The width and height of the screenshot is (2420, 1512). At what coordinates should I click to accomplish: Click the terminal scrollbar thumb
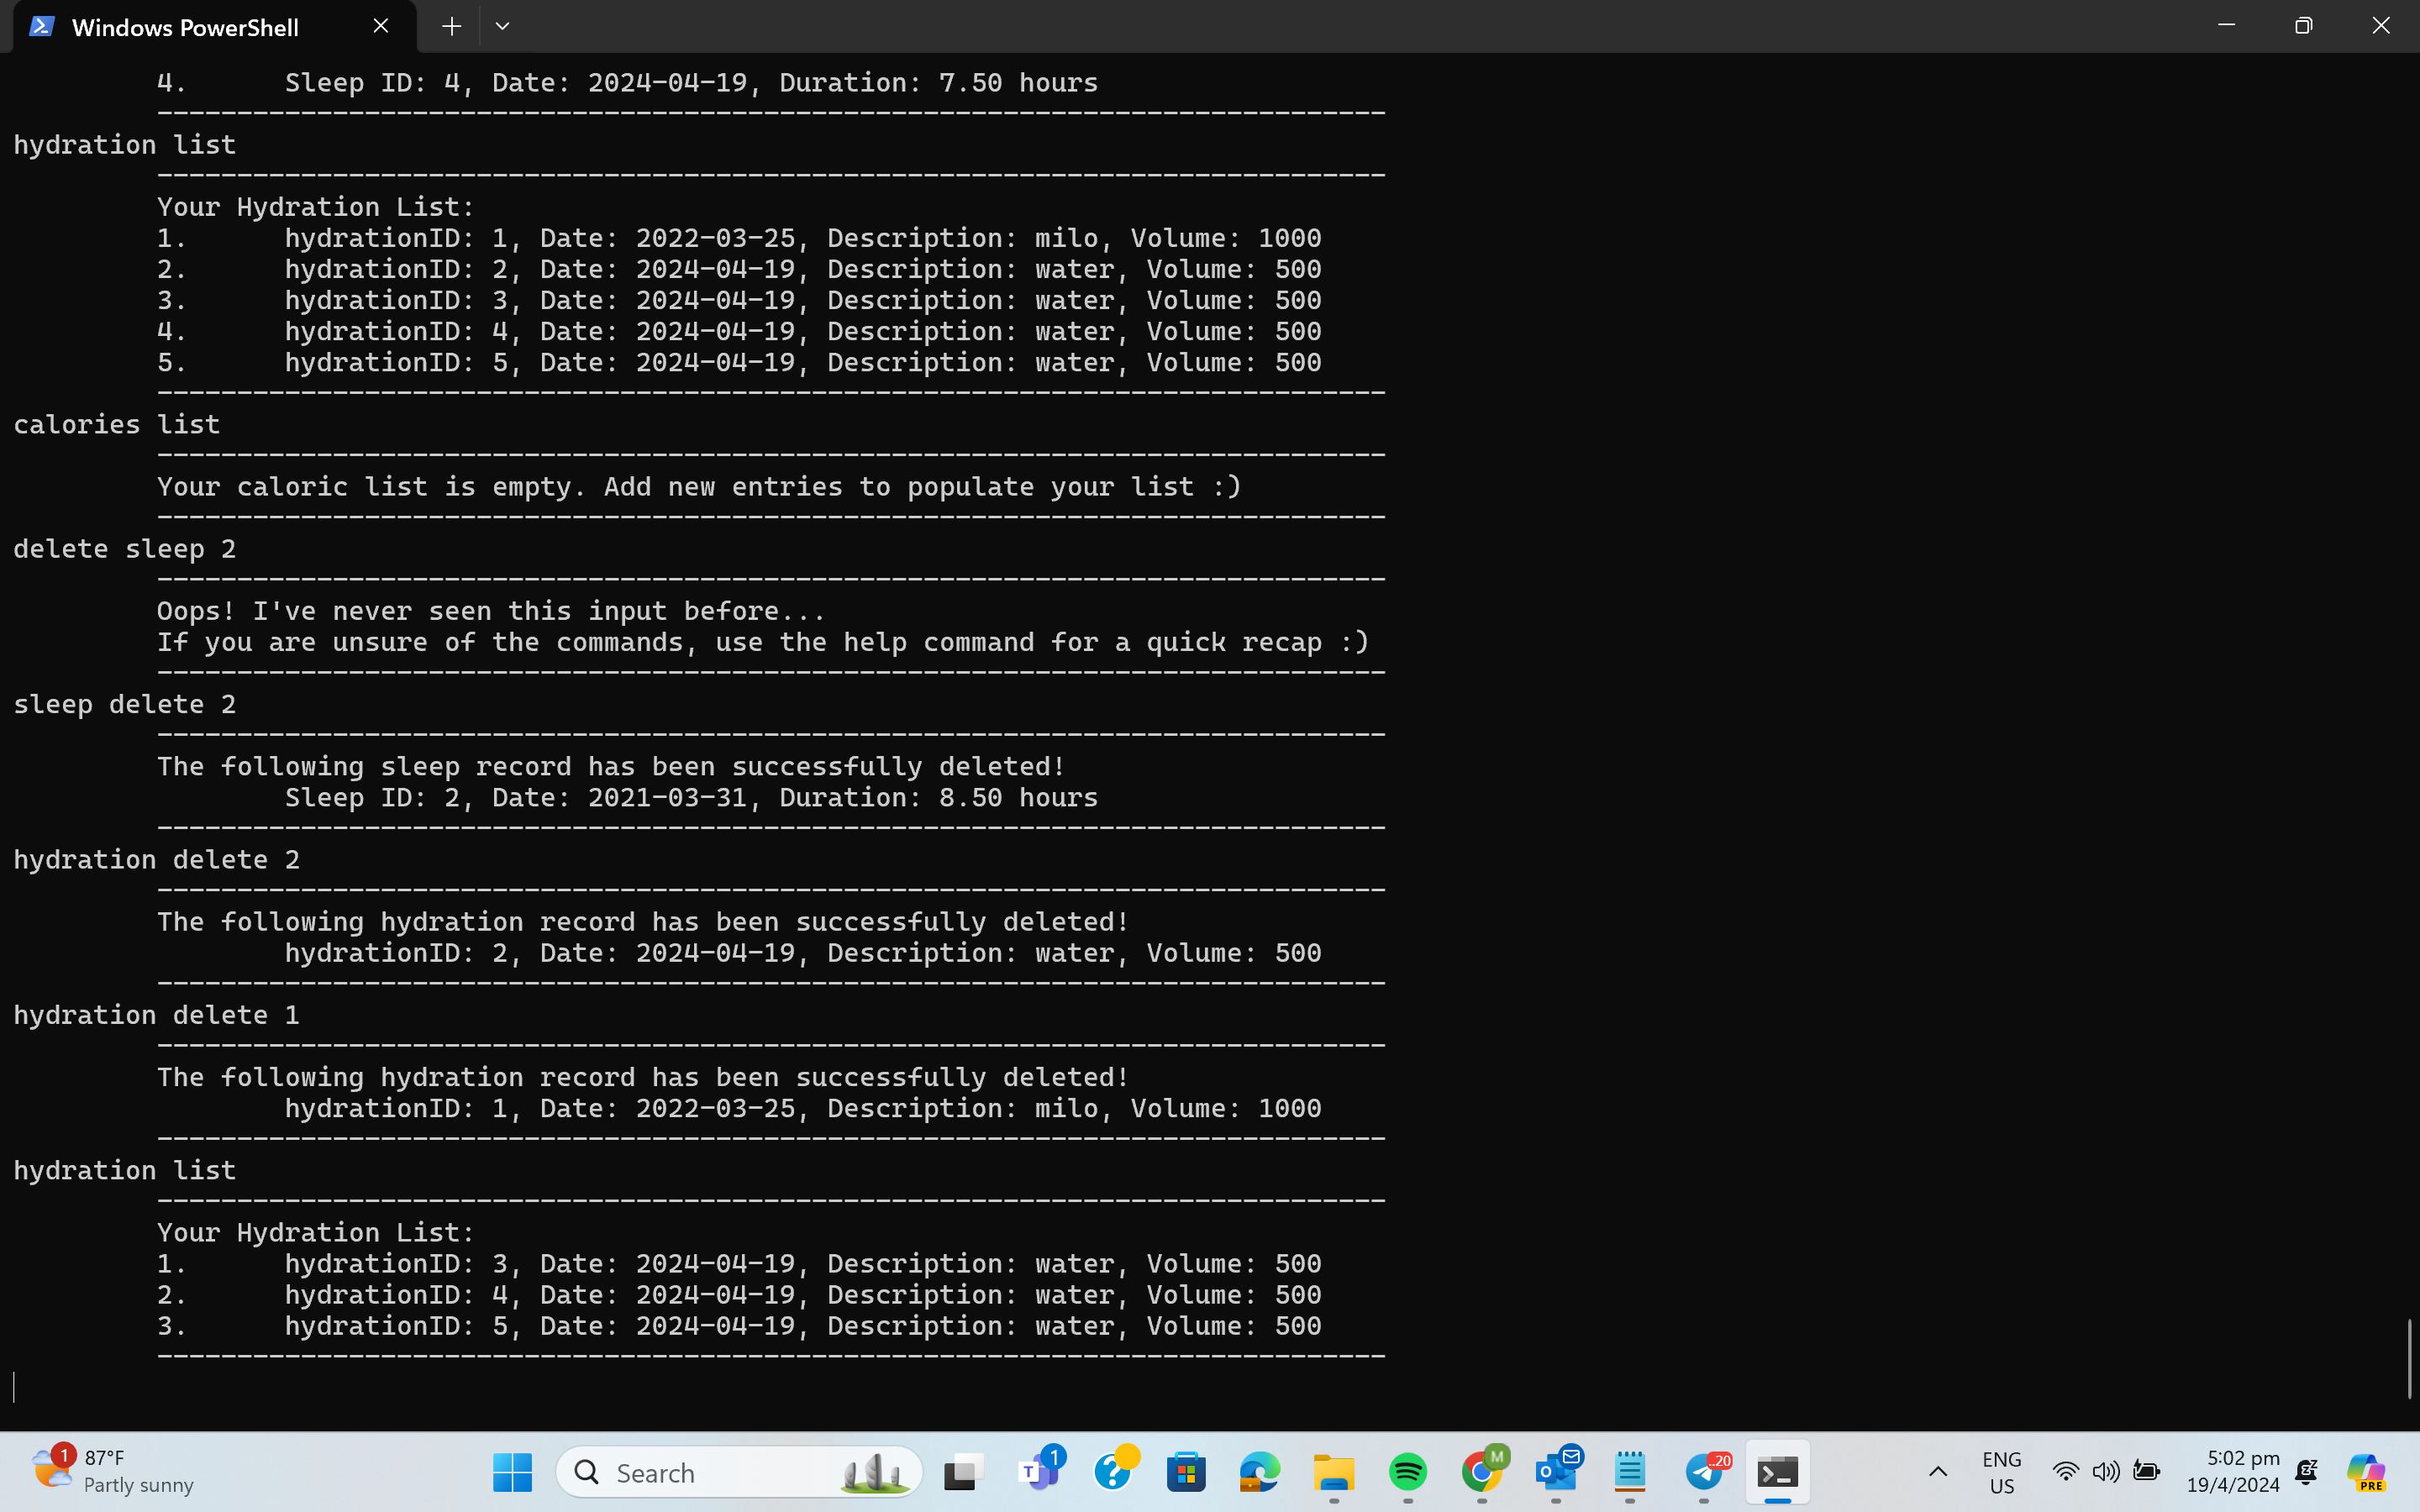2409,1358
